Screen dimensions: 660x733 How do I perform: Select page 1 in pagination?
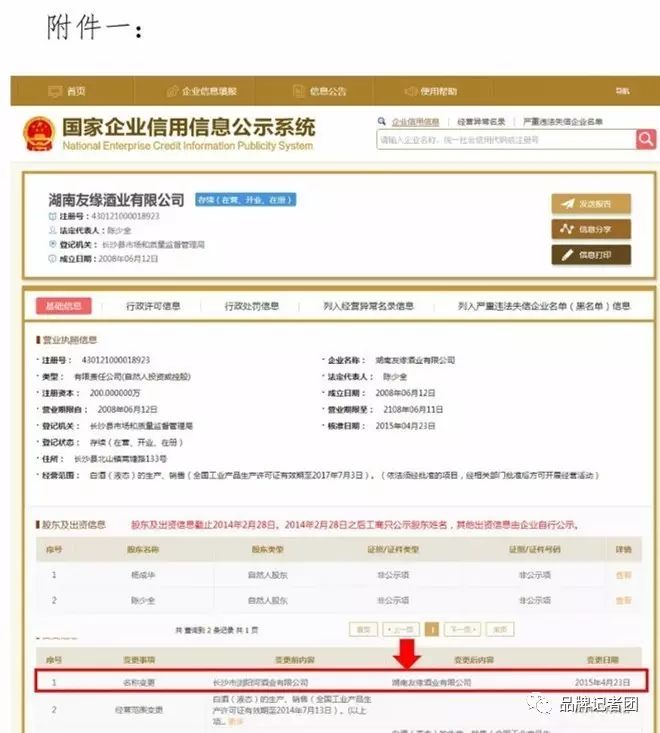(x=432, y=630)
